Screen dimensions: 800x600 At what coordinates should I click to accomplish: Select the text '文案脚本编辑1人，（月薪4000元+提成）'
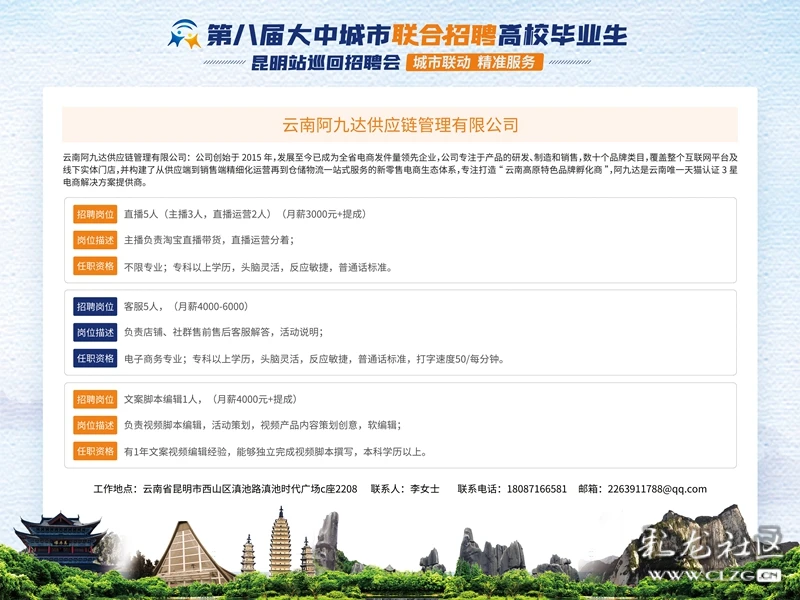coord(211,399)
